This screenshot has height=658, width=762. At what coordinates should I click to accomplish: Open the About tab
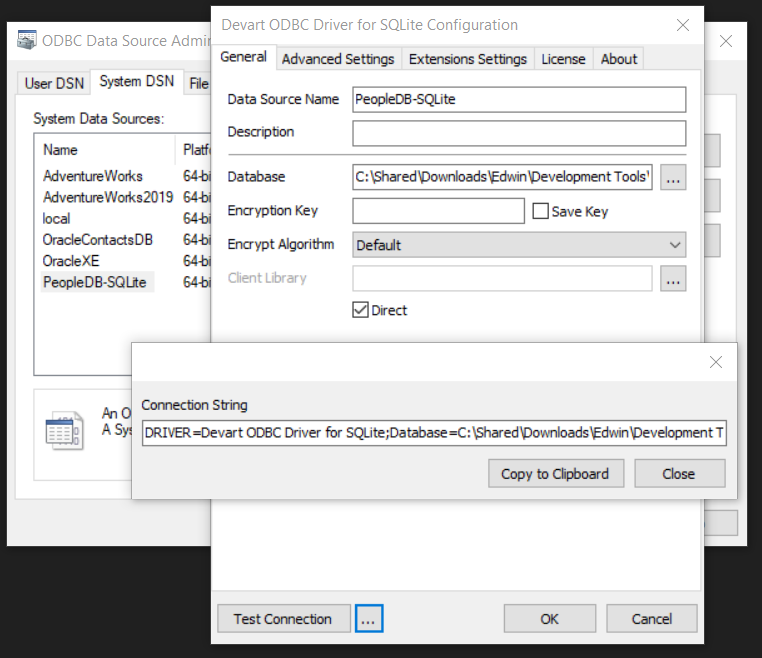619,59
